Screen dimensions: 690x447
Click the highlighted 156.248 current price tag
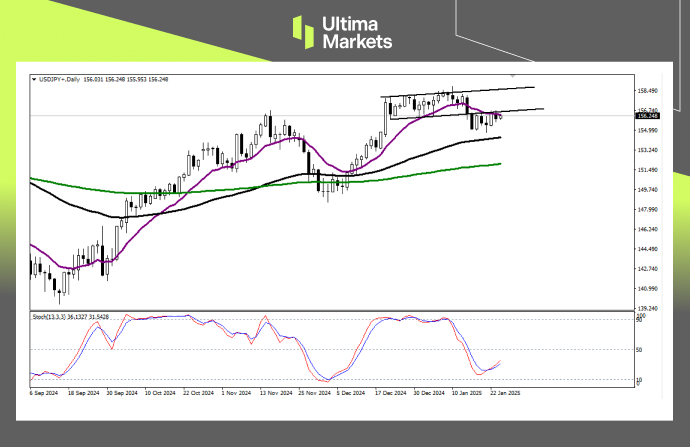(x=646, y=116)
